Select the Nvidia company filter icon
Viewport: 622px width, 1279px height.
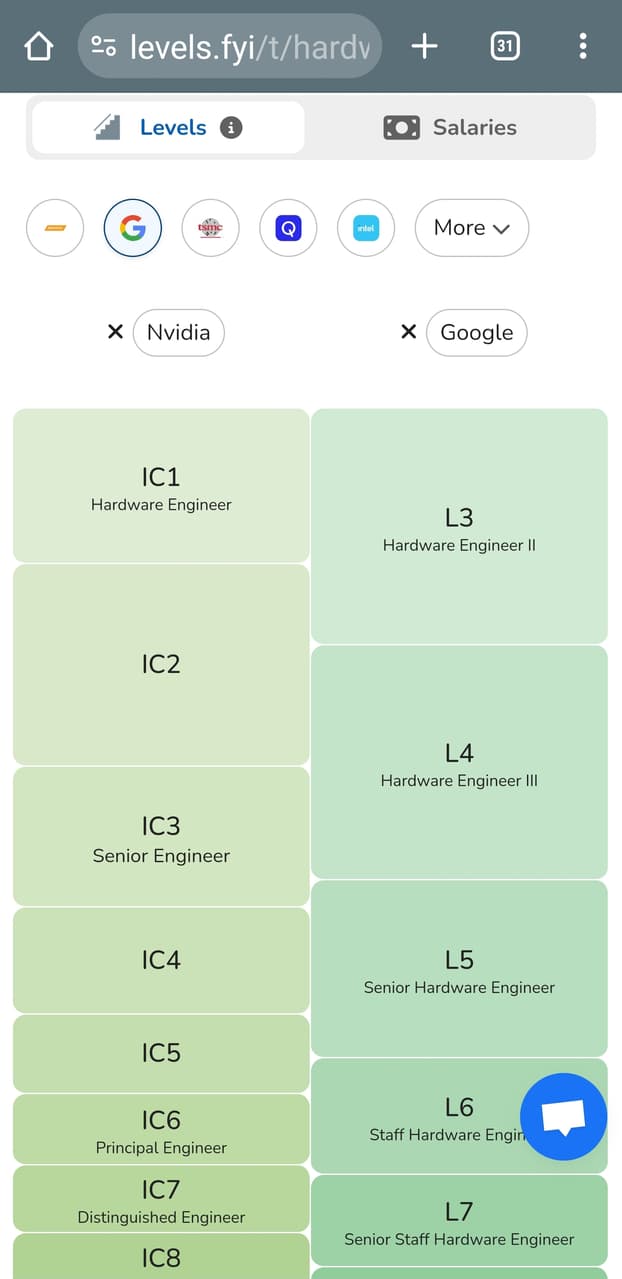55,228
